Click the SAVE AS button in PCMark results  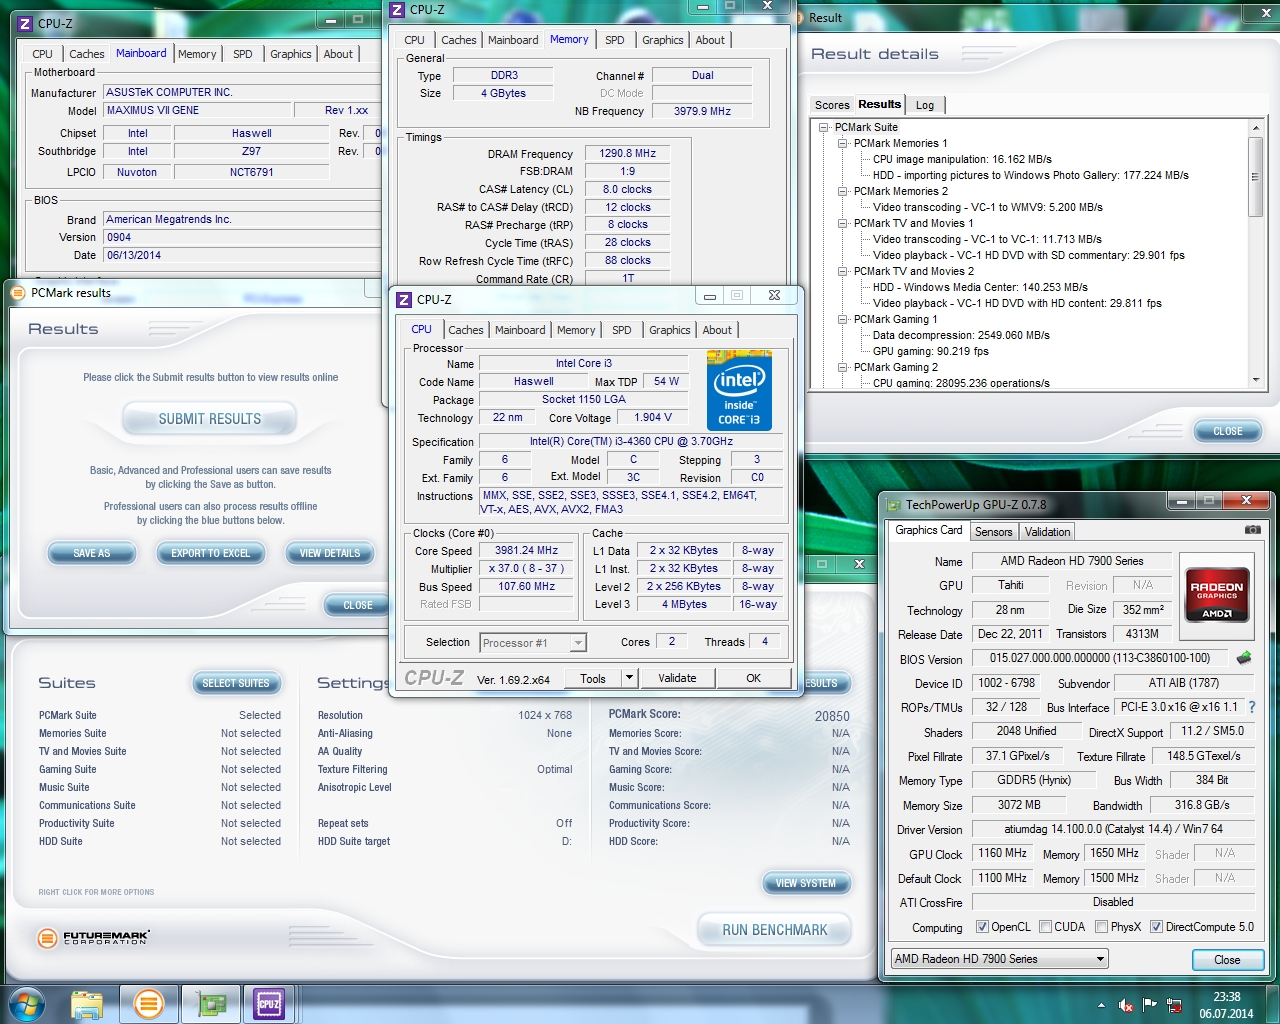[x=92, y=553]
